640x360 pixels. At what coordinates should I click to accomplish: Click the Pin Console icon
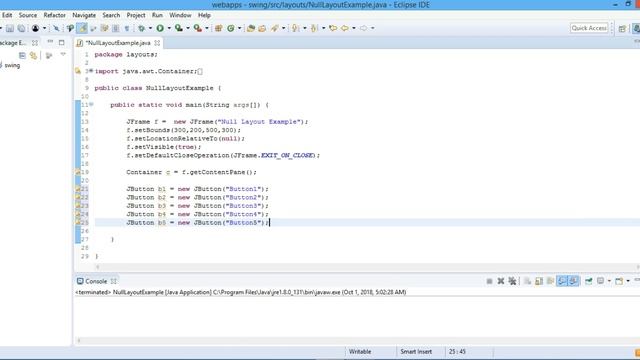(x=589, y=281)
